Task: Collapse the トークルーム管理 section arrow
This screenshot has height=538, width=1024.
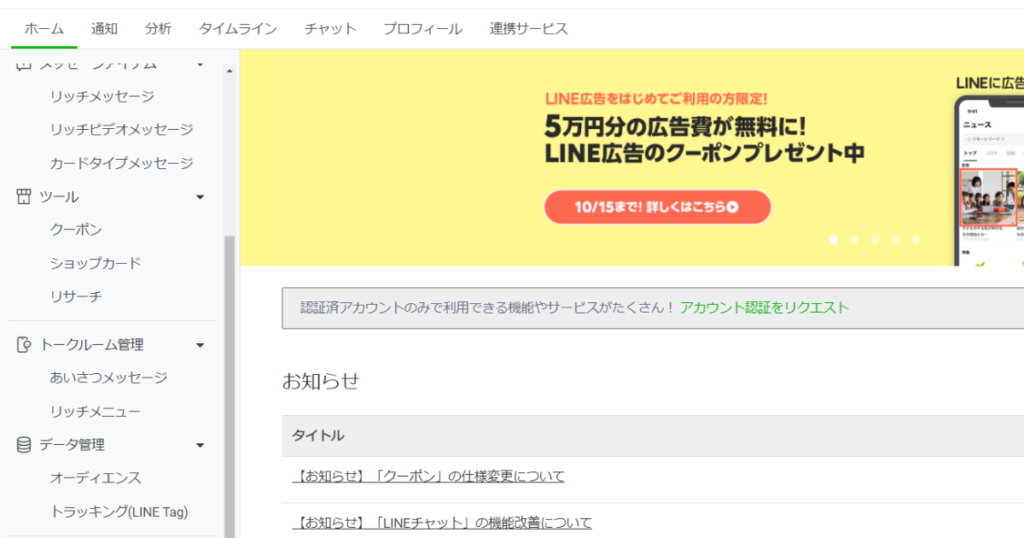Action: 200,345
